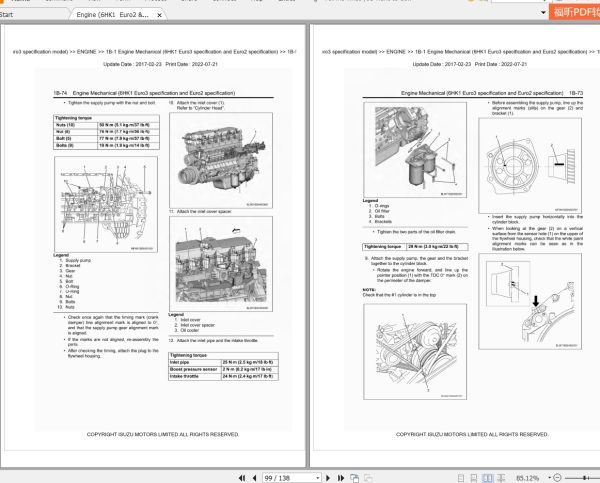Open the page number dropdown arrow

click(x=317, y=478)
